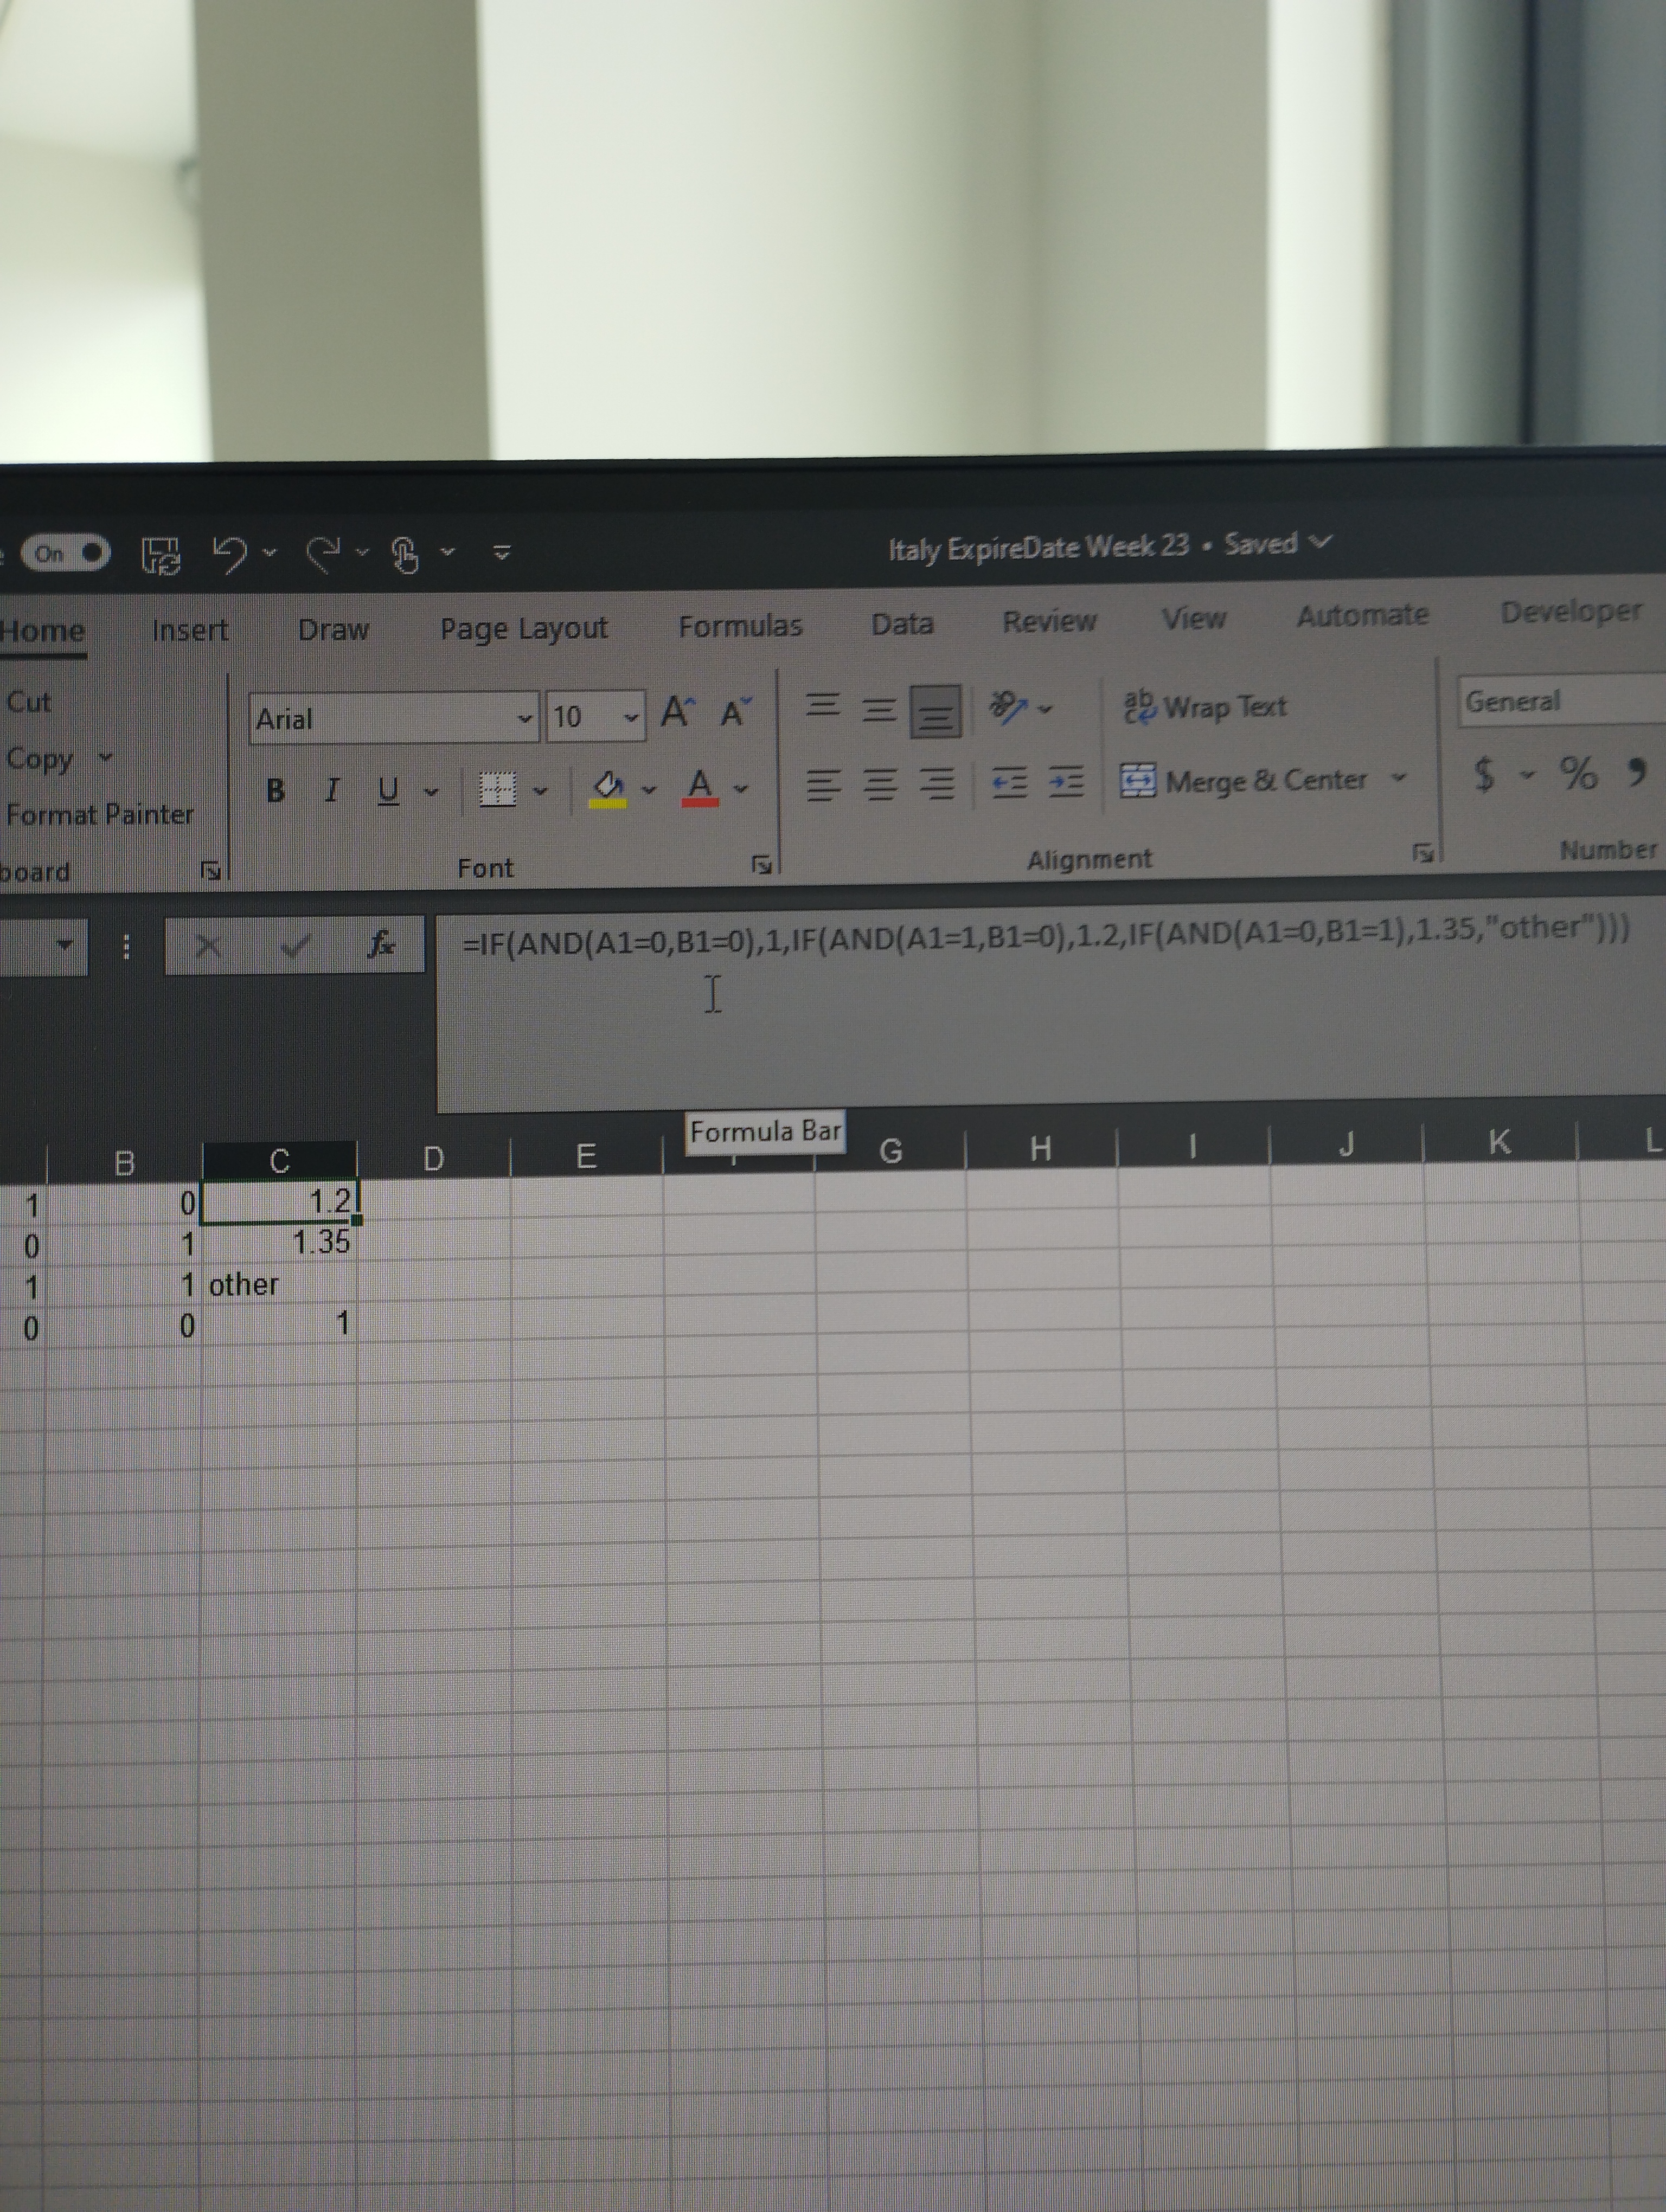Switch to the Page Layout tab
Viewport: 1666px width, 2212px height.
[523, 628]
